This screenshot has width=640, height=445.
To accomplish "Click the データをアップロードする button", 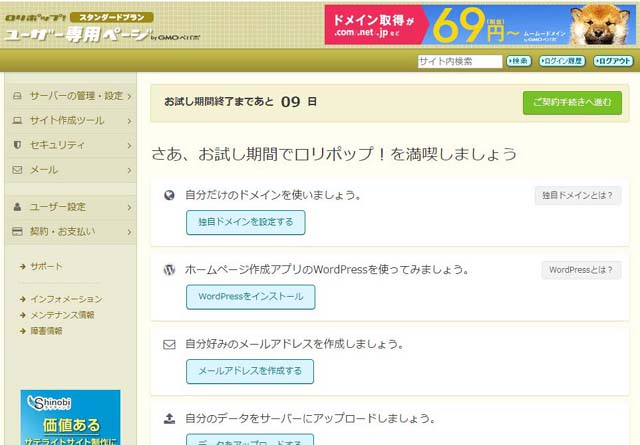I will pos(250,440).
